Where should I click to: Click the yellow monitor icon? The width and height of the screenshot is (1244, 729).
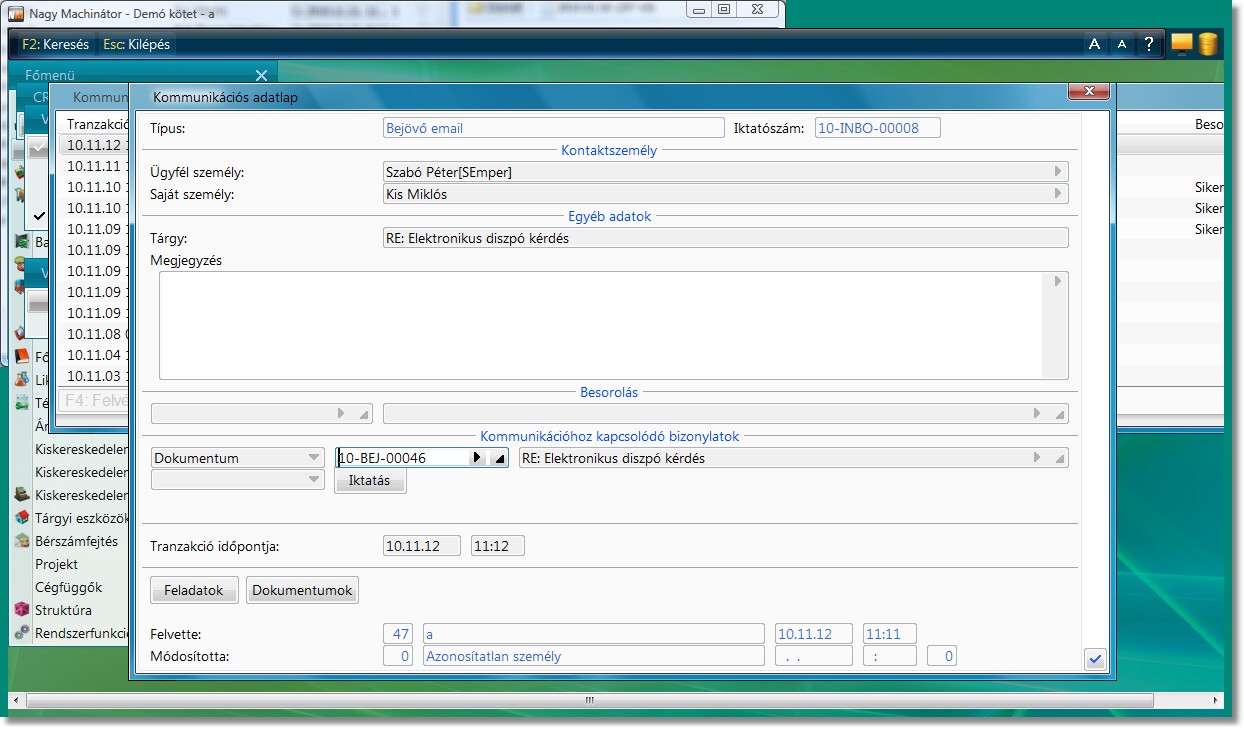click(x=1182, y=44)
